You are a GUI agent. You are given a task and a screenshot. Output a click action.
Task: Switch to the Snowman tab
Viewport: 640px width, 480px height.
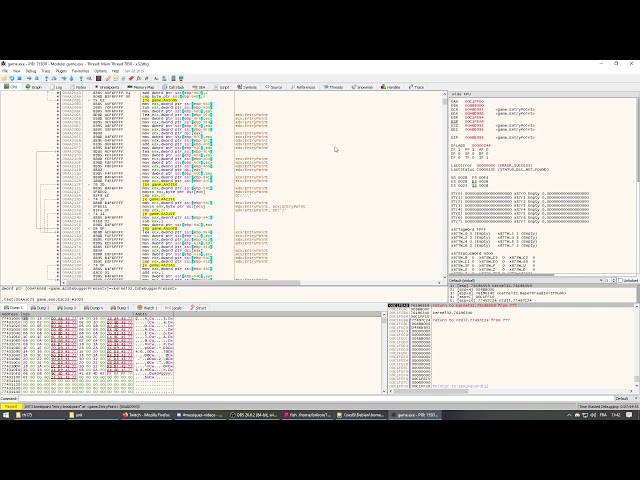coord(362,87)
